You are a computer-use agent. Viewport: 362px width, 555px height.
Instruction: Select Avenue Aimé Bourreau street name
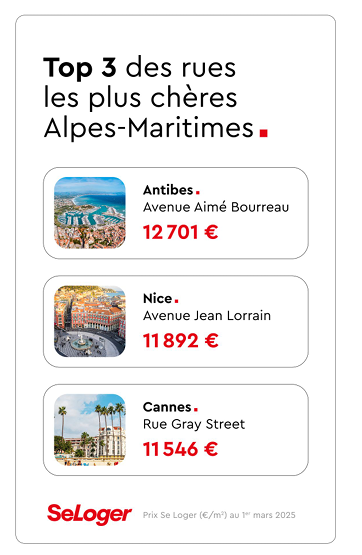tap(216, 207)
